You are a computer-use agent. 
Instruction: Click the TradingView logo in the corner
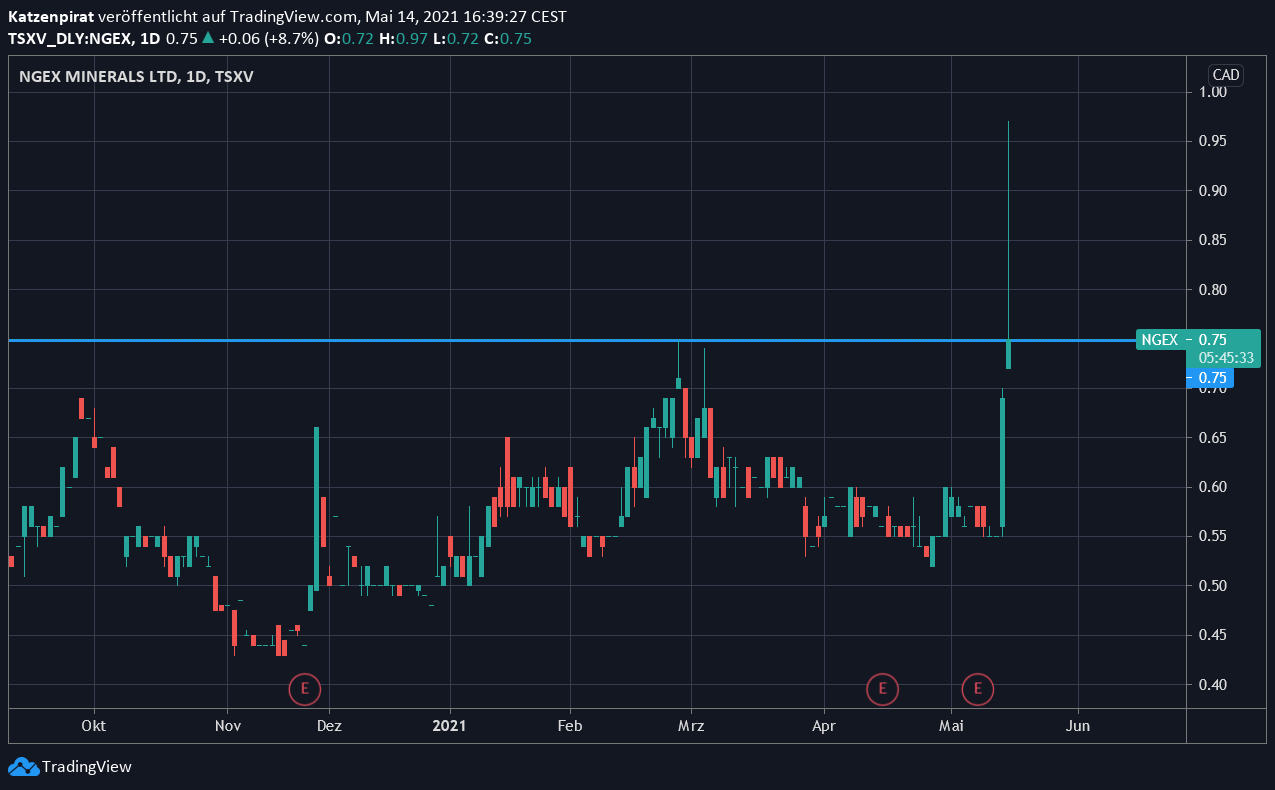[x=70, y=767]
